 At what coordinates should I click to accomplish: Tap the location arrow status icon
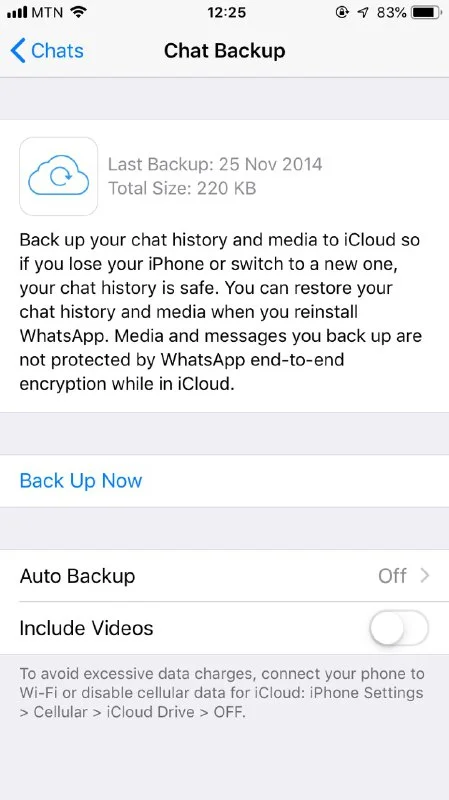(363, 13)
